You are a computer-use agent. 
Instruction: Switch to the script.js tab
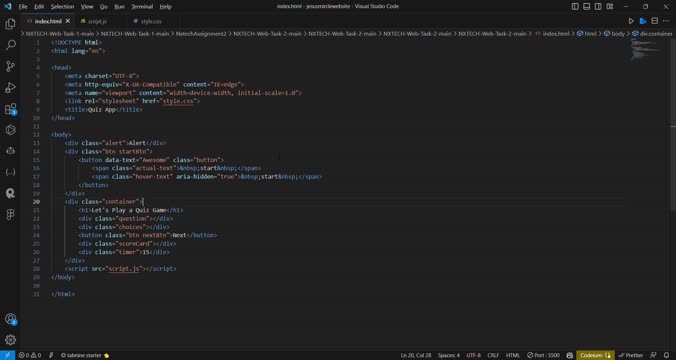pos(97,21)
